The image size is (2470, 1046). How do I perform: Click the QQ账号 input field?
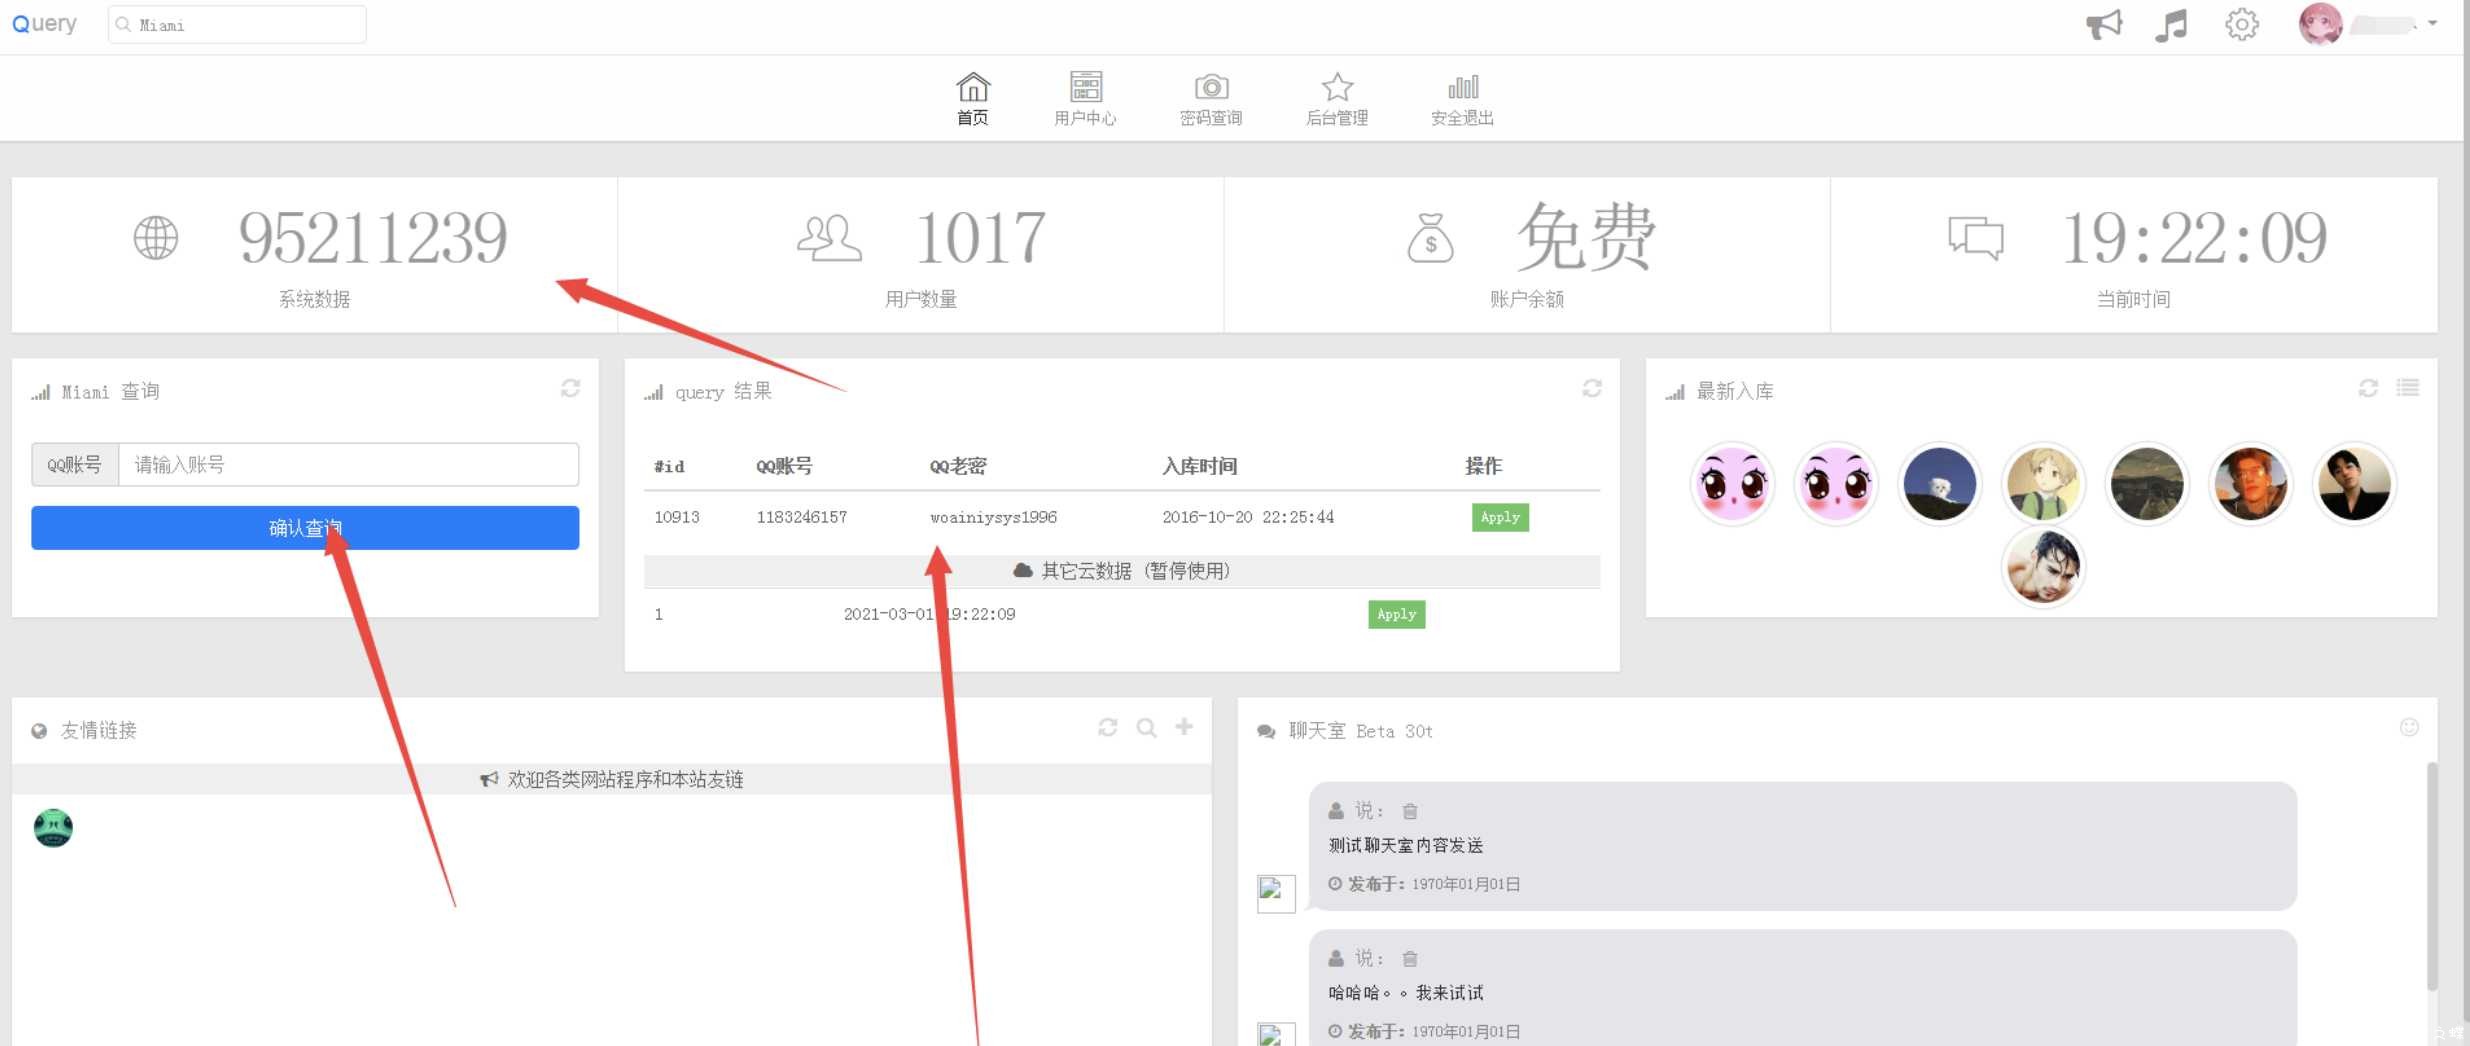pos(348,465)
